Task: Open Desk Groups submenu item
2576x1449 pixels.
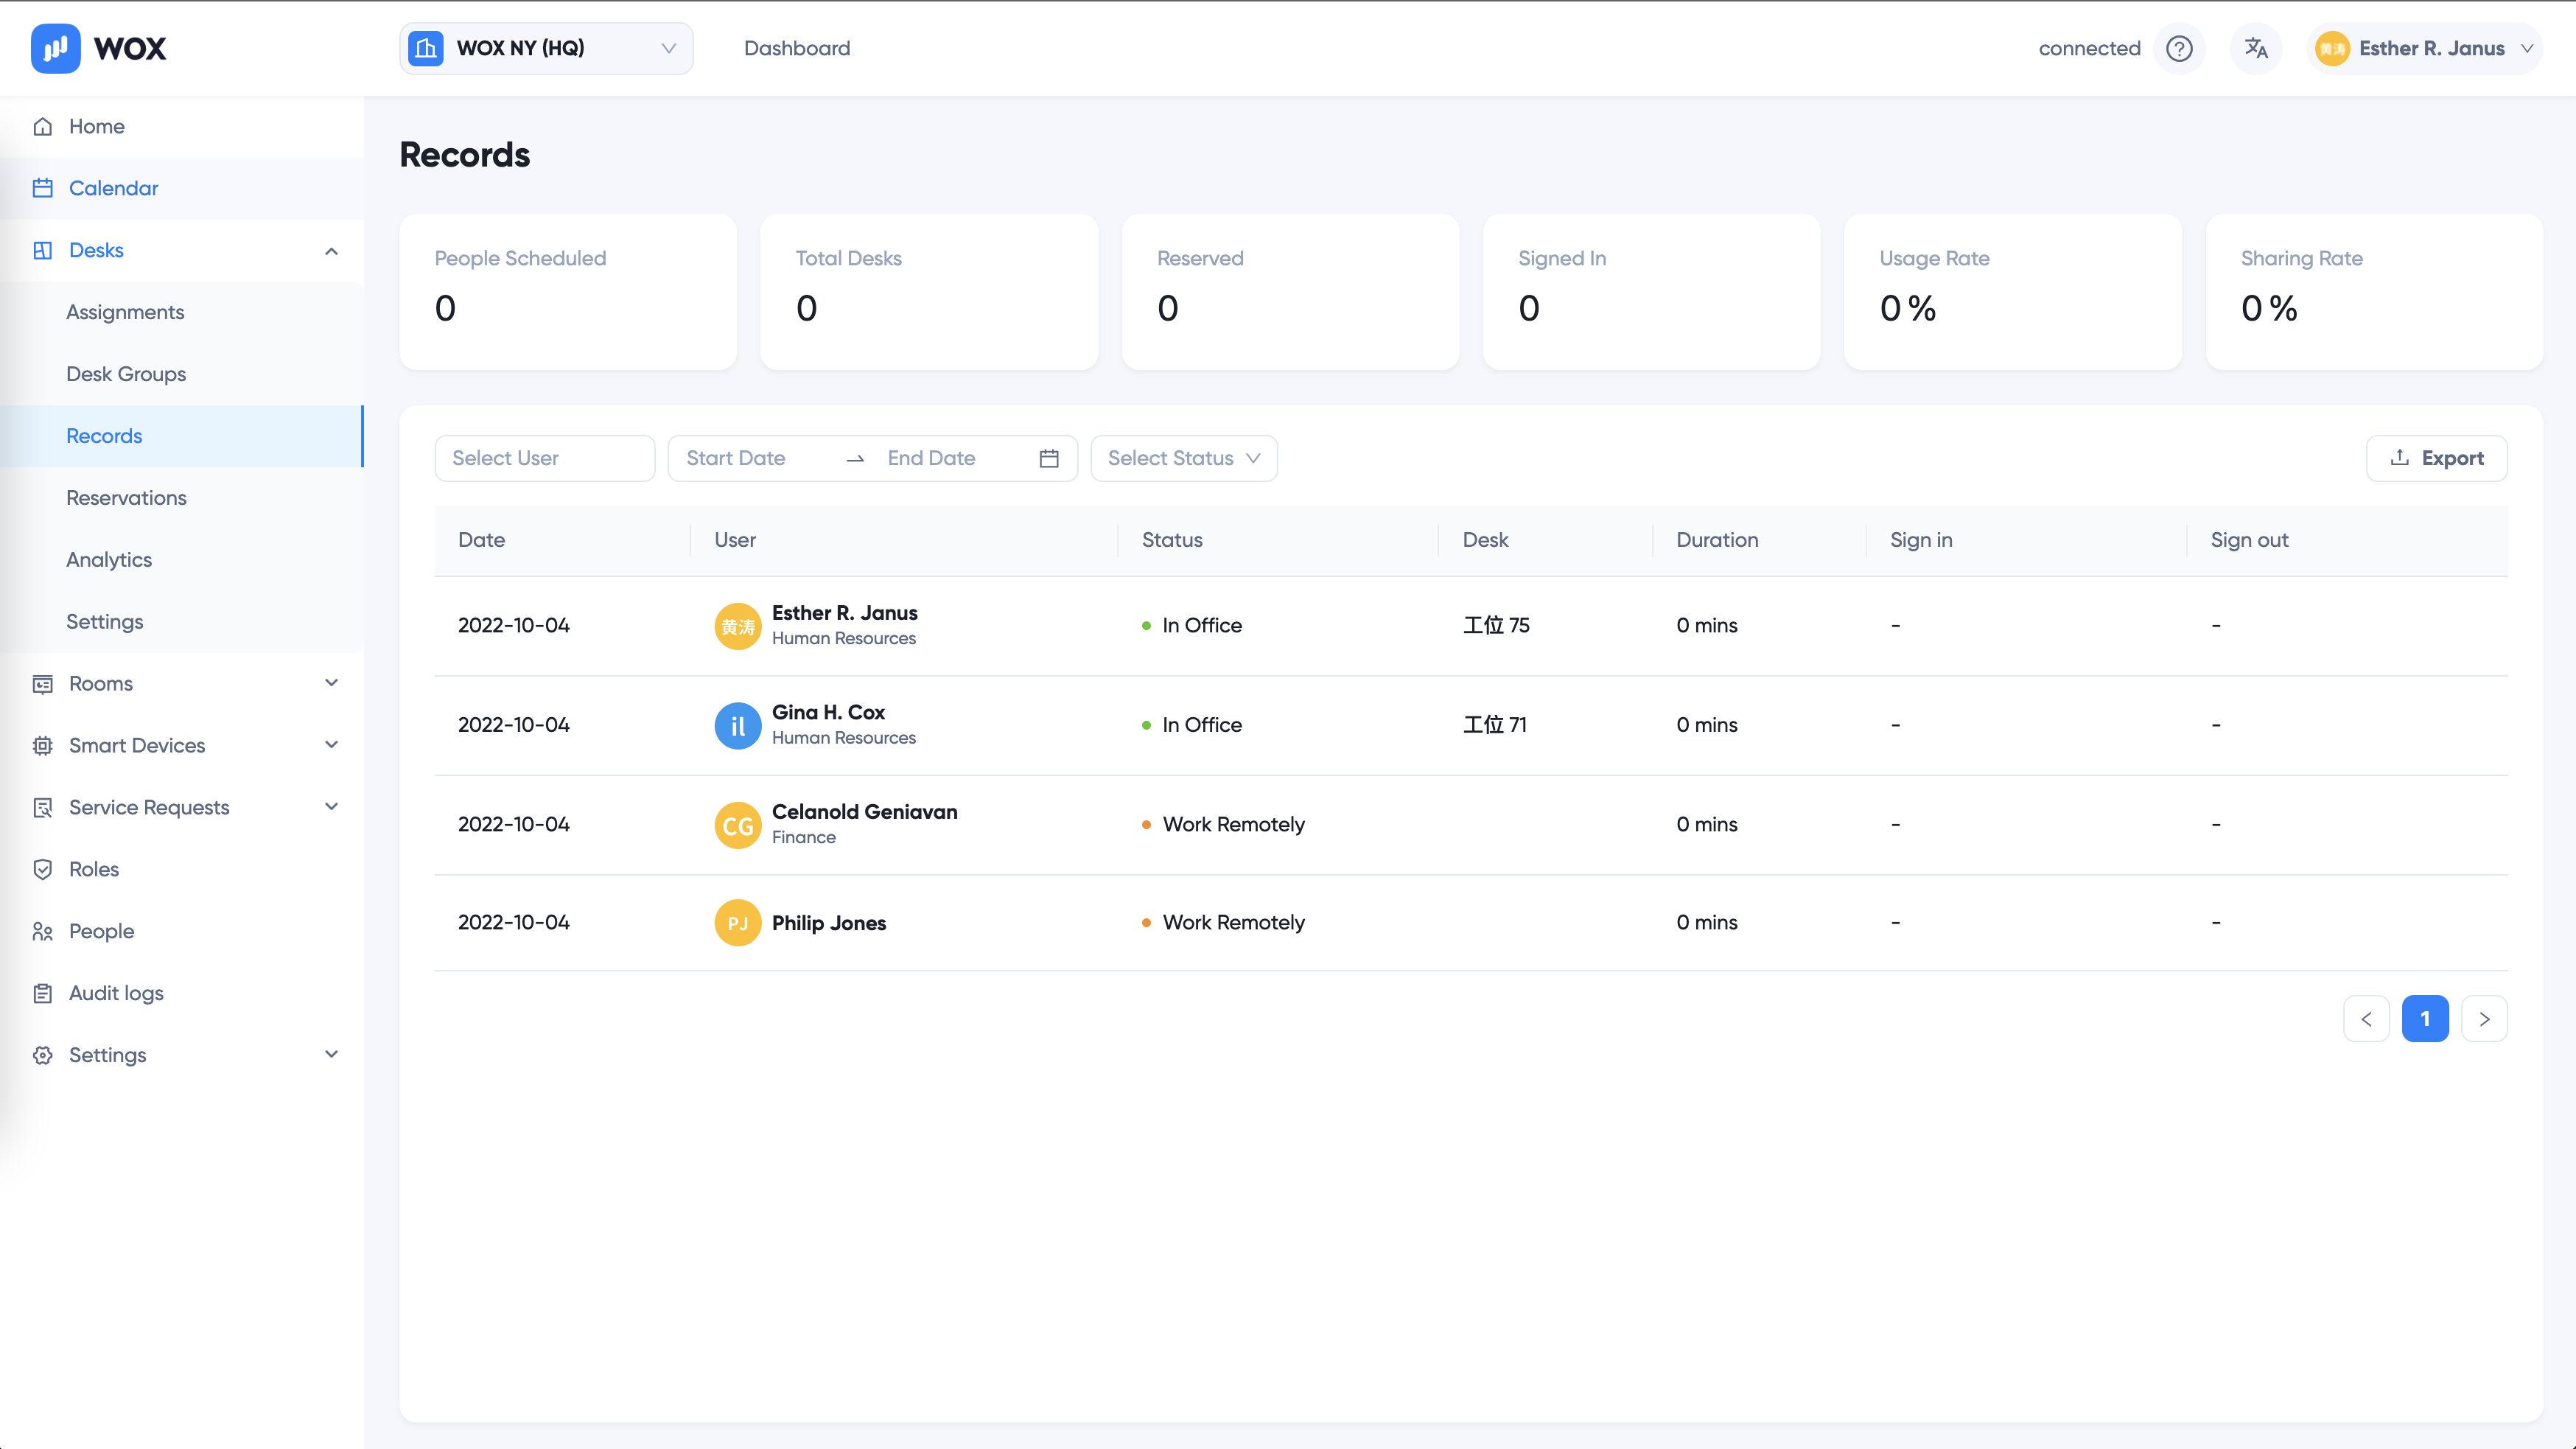Action: pos(181,374)
